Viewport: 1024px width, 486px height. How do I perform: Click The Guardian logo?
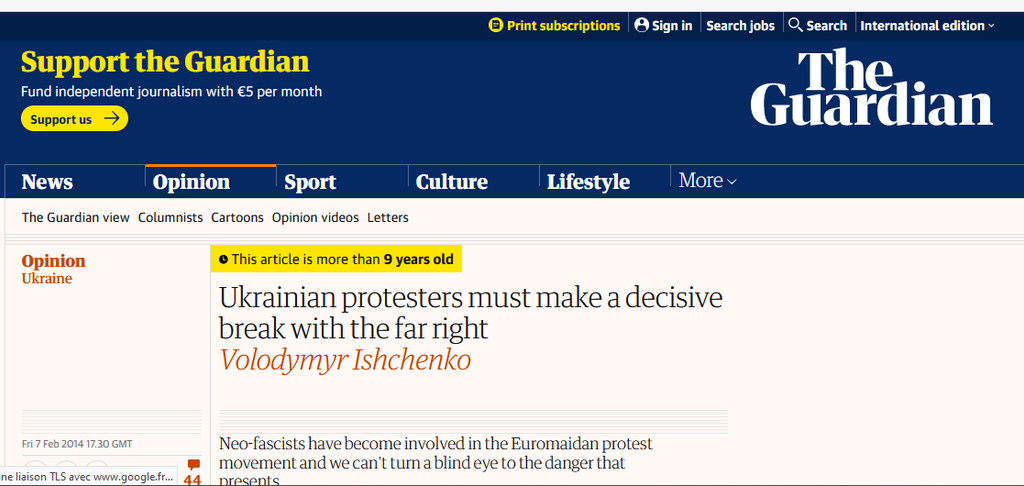point(871,89)
